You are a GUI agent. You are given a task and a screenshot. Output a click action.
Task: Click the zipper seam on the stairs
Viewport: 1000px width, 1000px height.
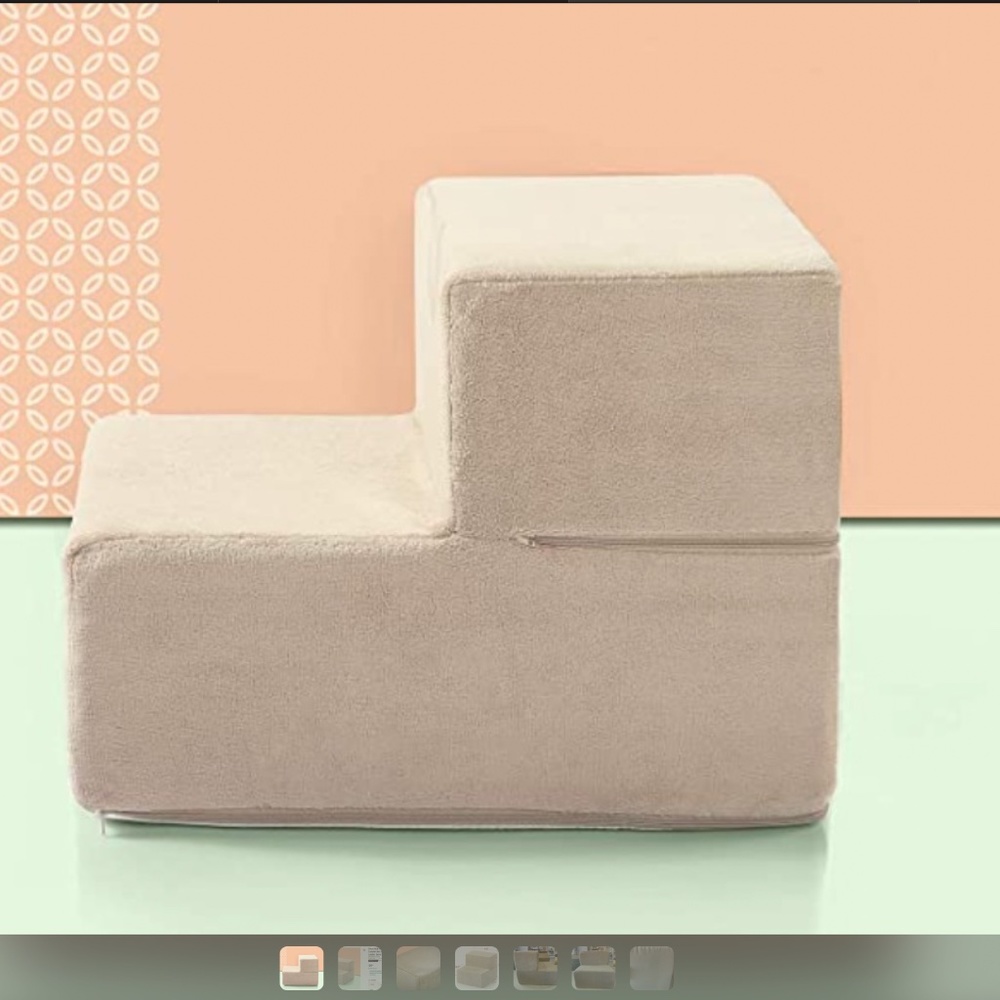click(x=680, y=541)
